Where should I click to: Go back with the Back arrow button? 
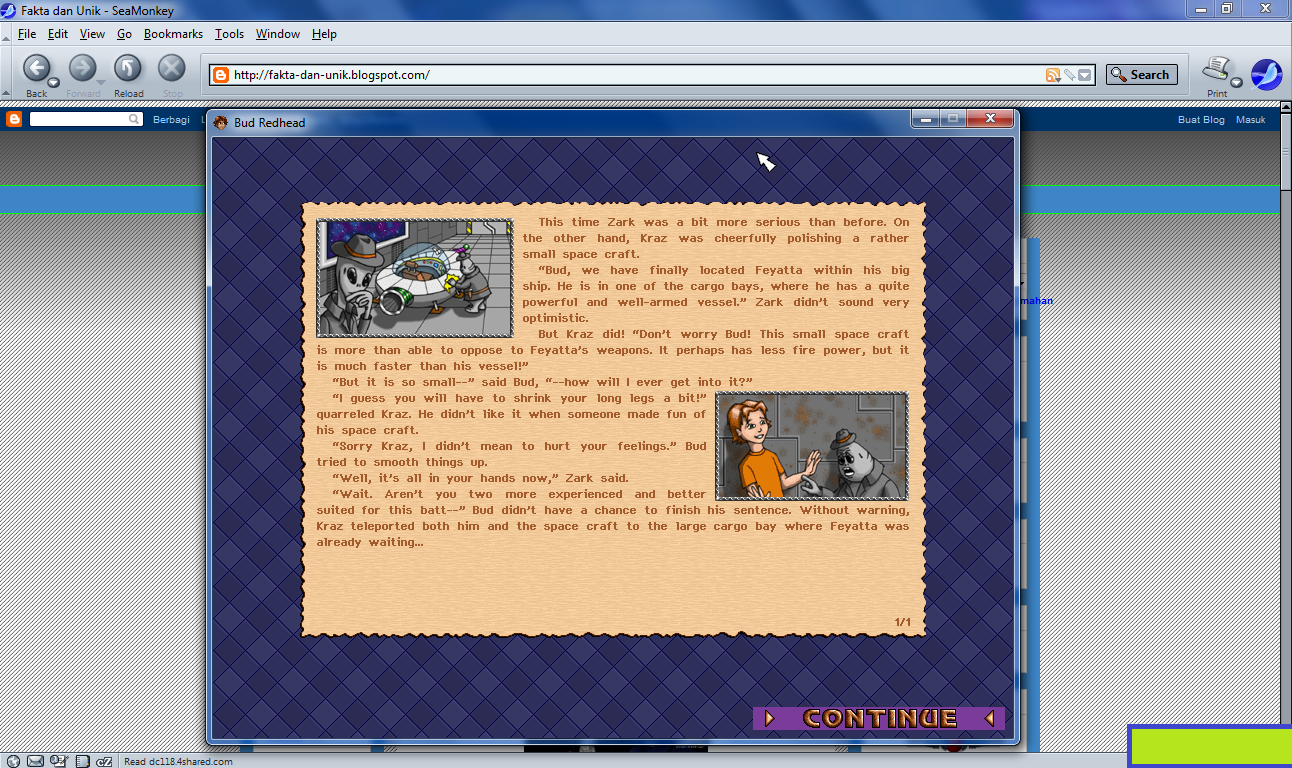coord(36,68)
